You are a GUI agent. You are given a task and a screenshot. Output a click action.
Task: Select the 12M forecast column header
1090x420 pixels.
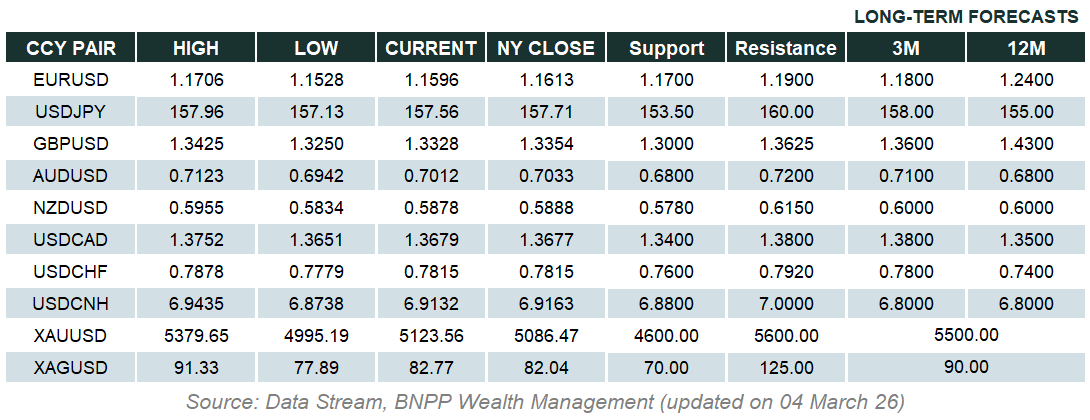[1027, 48]
